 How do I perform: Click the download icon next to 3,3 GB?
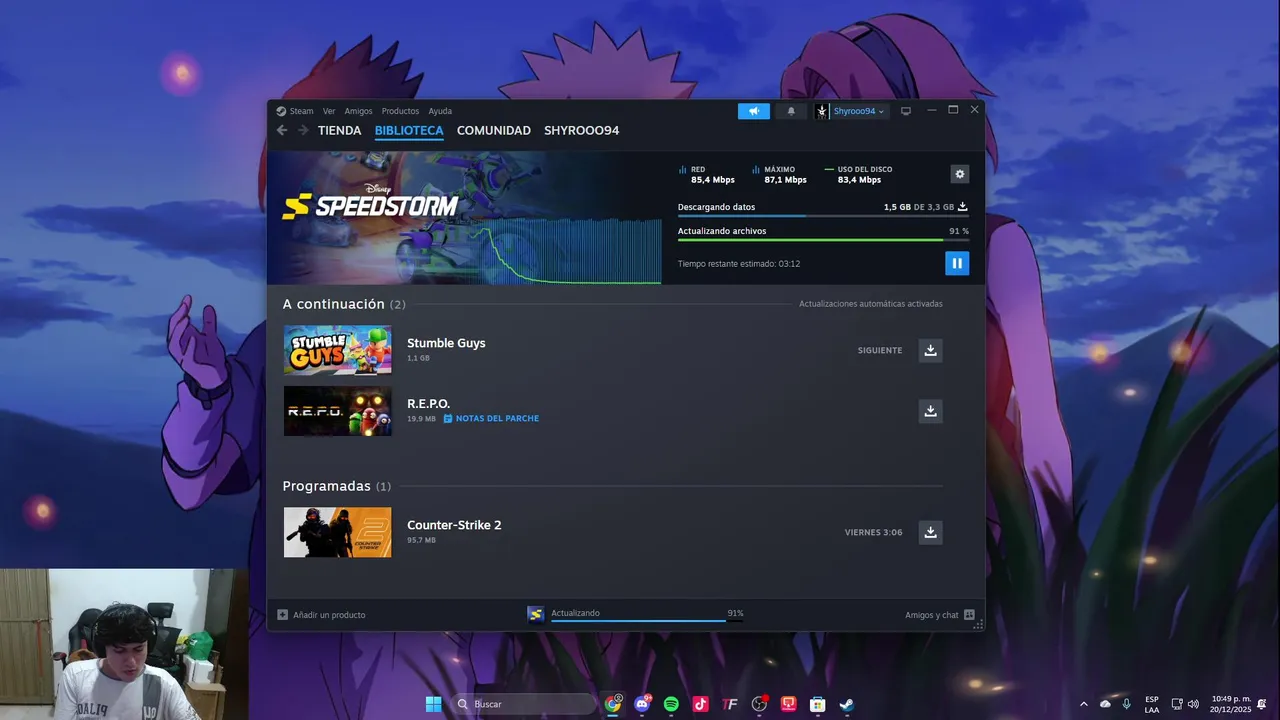962,207
